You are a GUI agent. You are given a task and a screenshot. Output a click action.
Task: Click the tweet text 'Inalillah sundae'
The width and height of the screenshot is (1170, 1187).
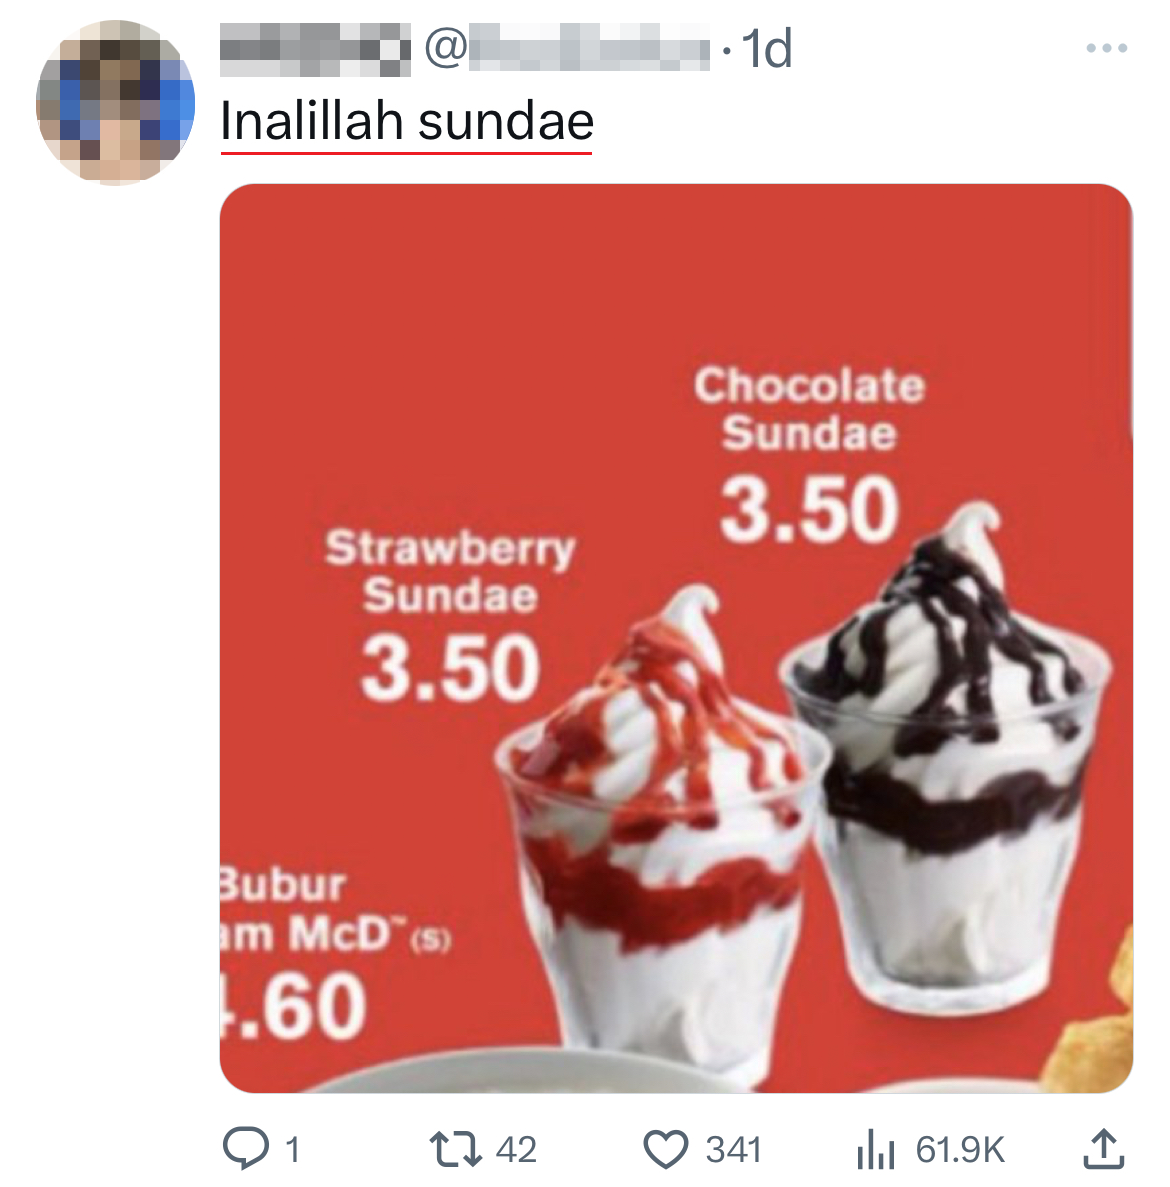pos(407,122)
